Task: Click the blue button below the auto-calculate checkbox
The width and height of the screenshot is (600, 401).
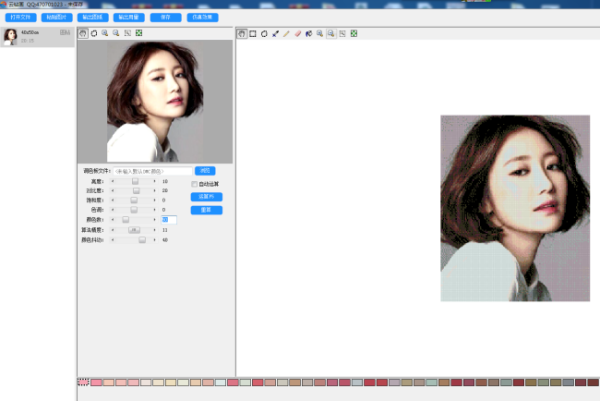Action: (206, 197)
